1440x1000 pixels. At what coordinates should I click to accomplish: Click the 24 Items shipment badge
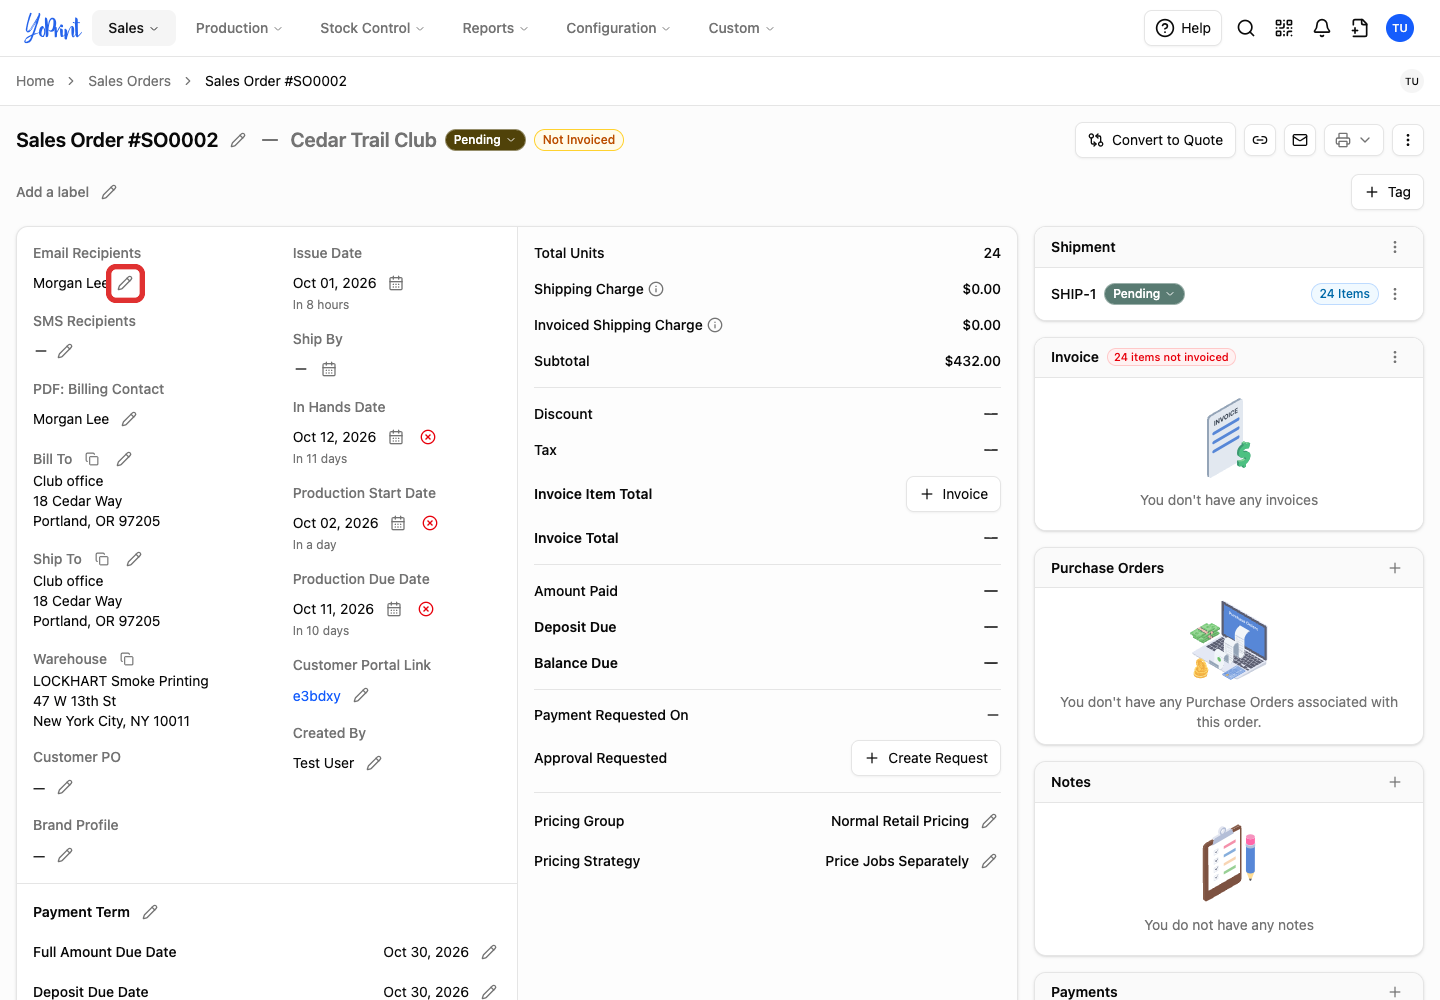[x=1344, y=294]
